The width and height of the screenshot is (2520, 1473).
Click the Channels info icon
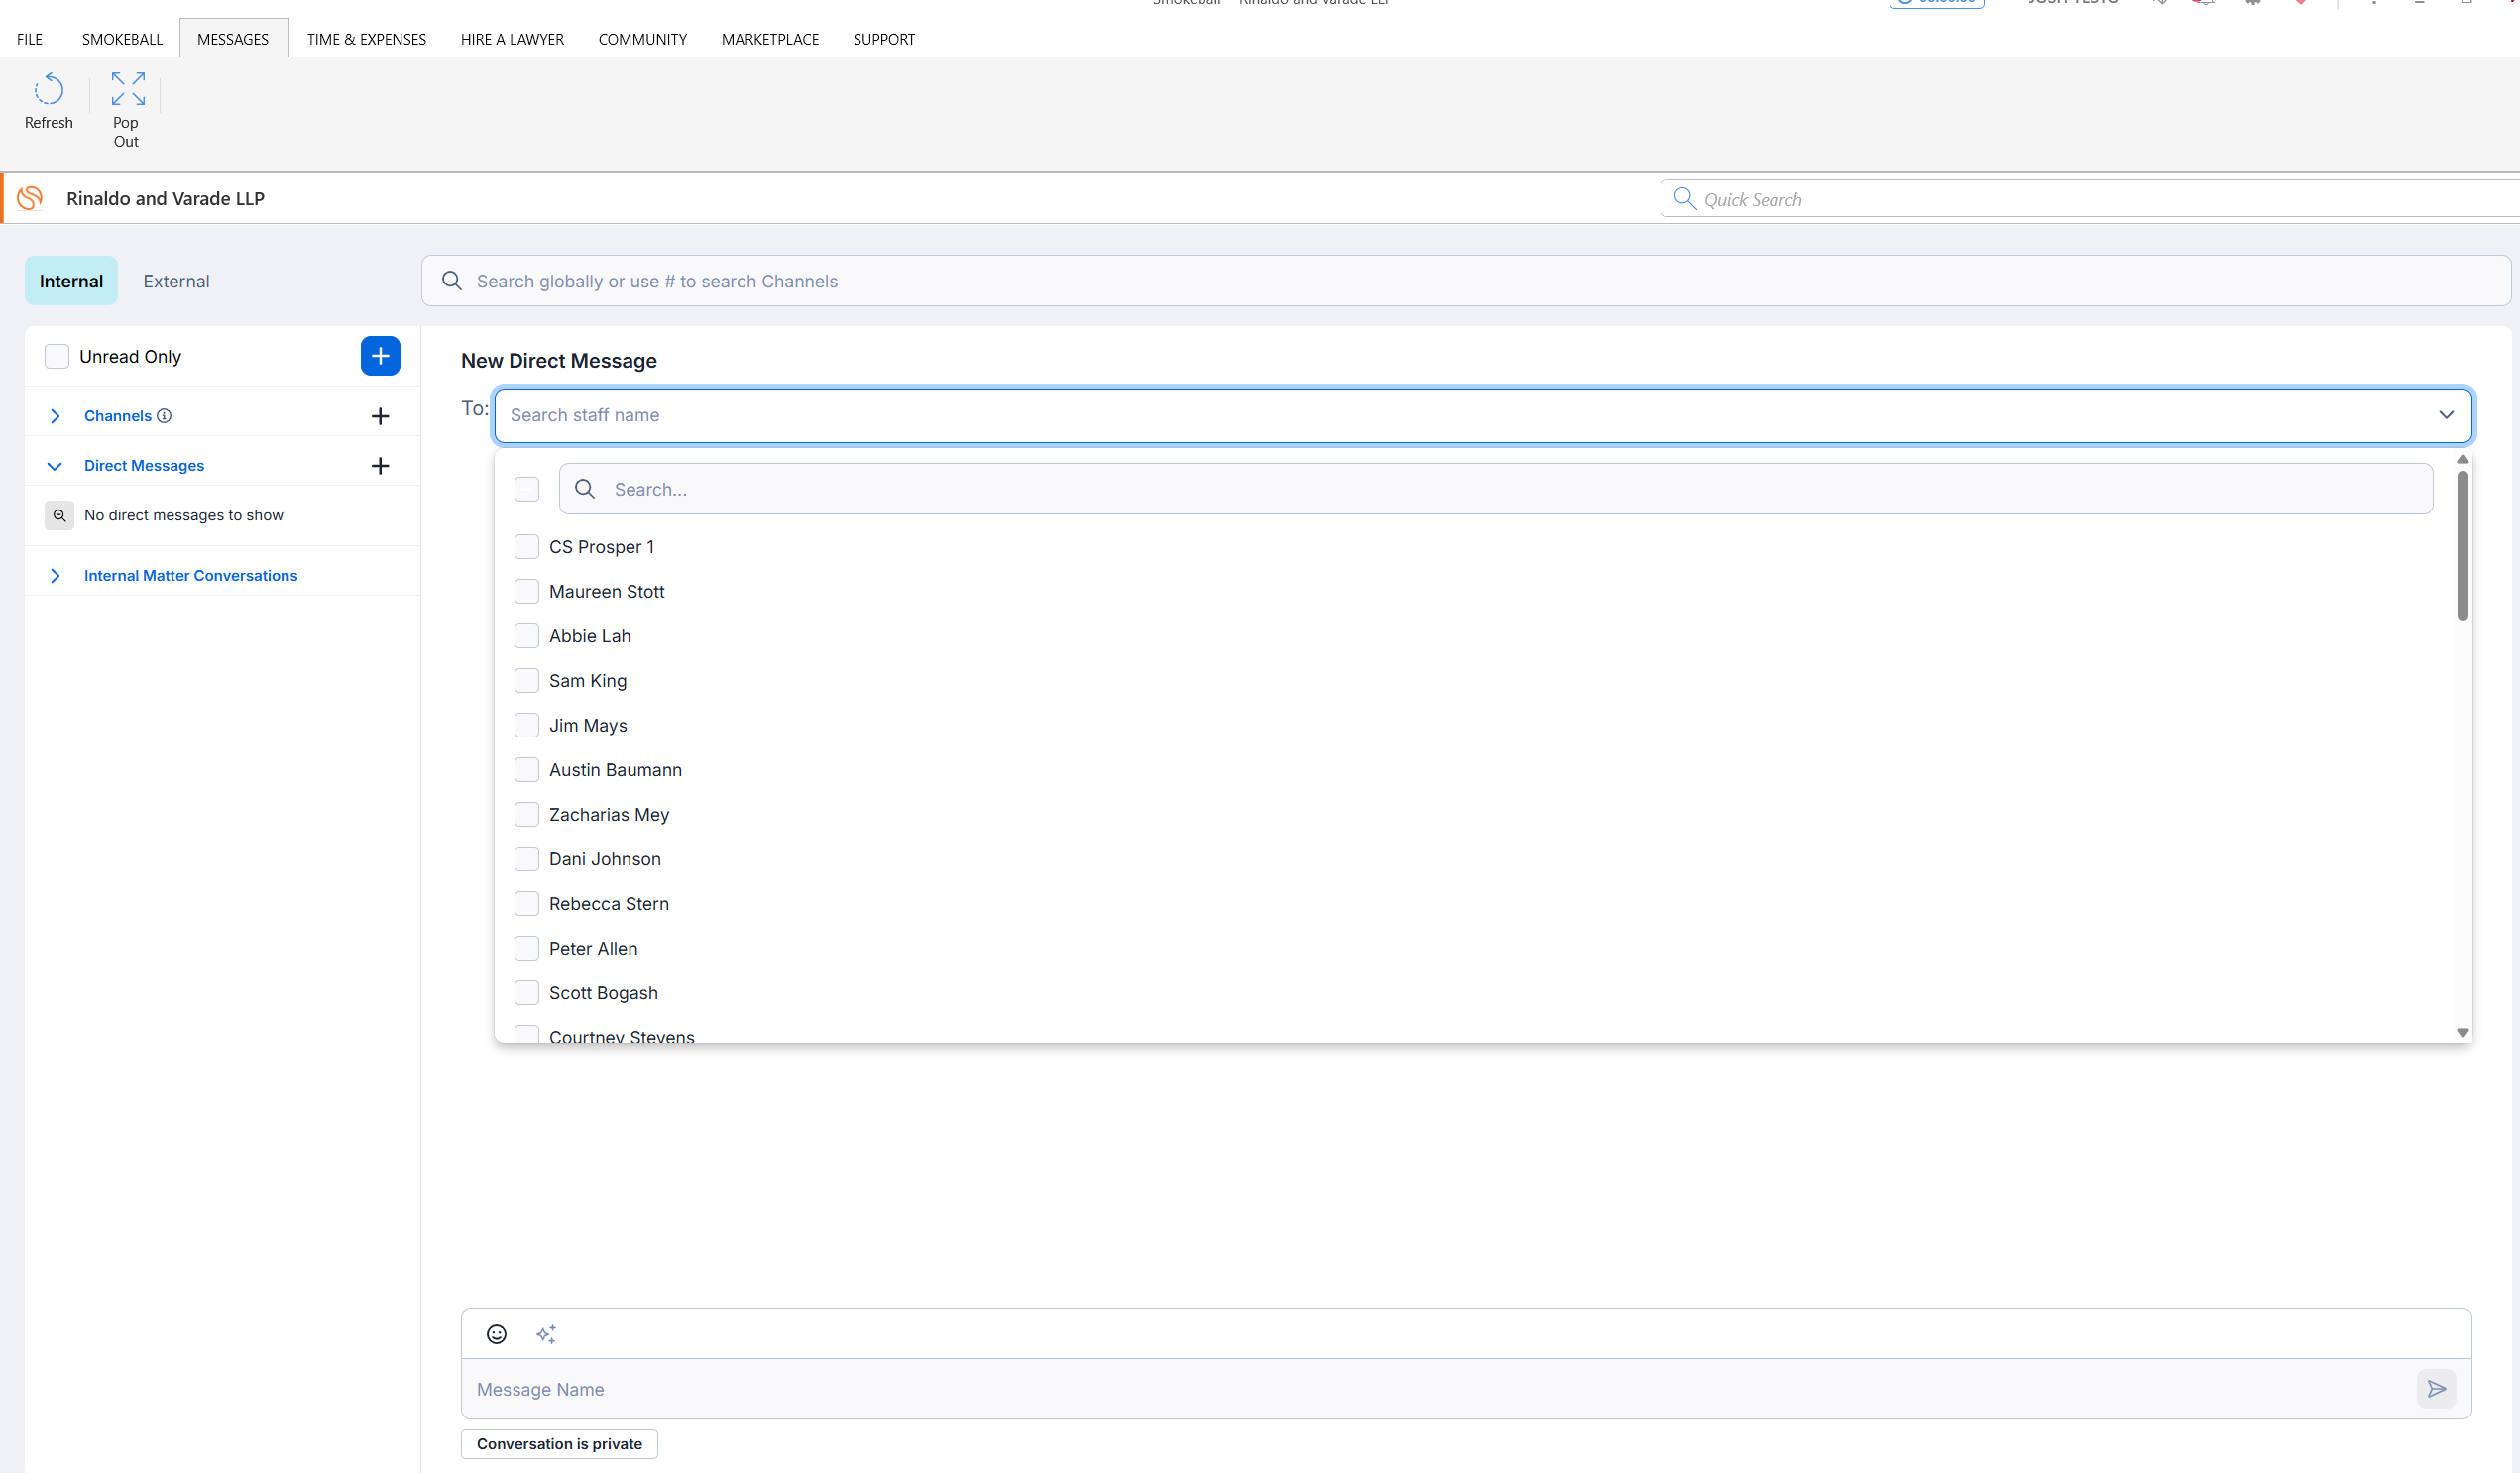pos(164,416)
